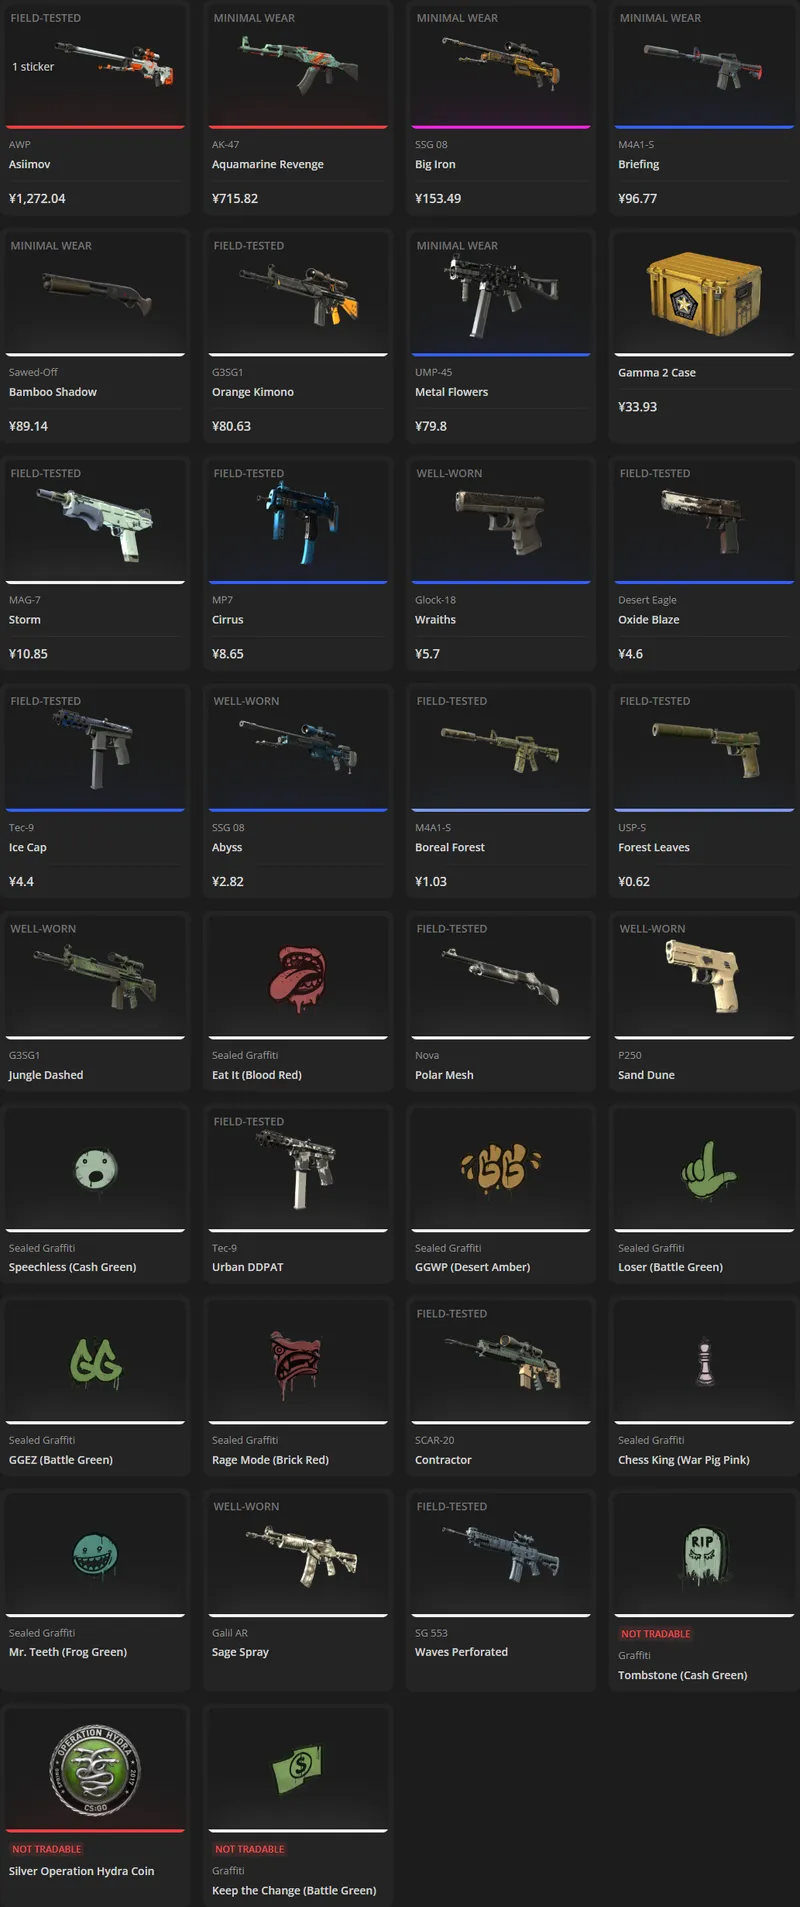Viewport: 800px width, 1907px height.
Task: Select the P250 Sand Dune pistol image
Action: click(704, 976)
